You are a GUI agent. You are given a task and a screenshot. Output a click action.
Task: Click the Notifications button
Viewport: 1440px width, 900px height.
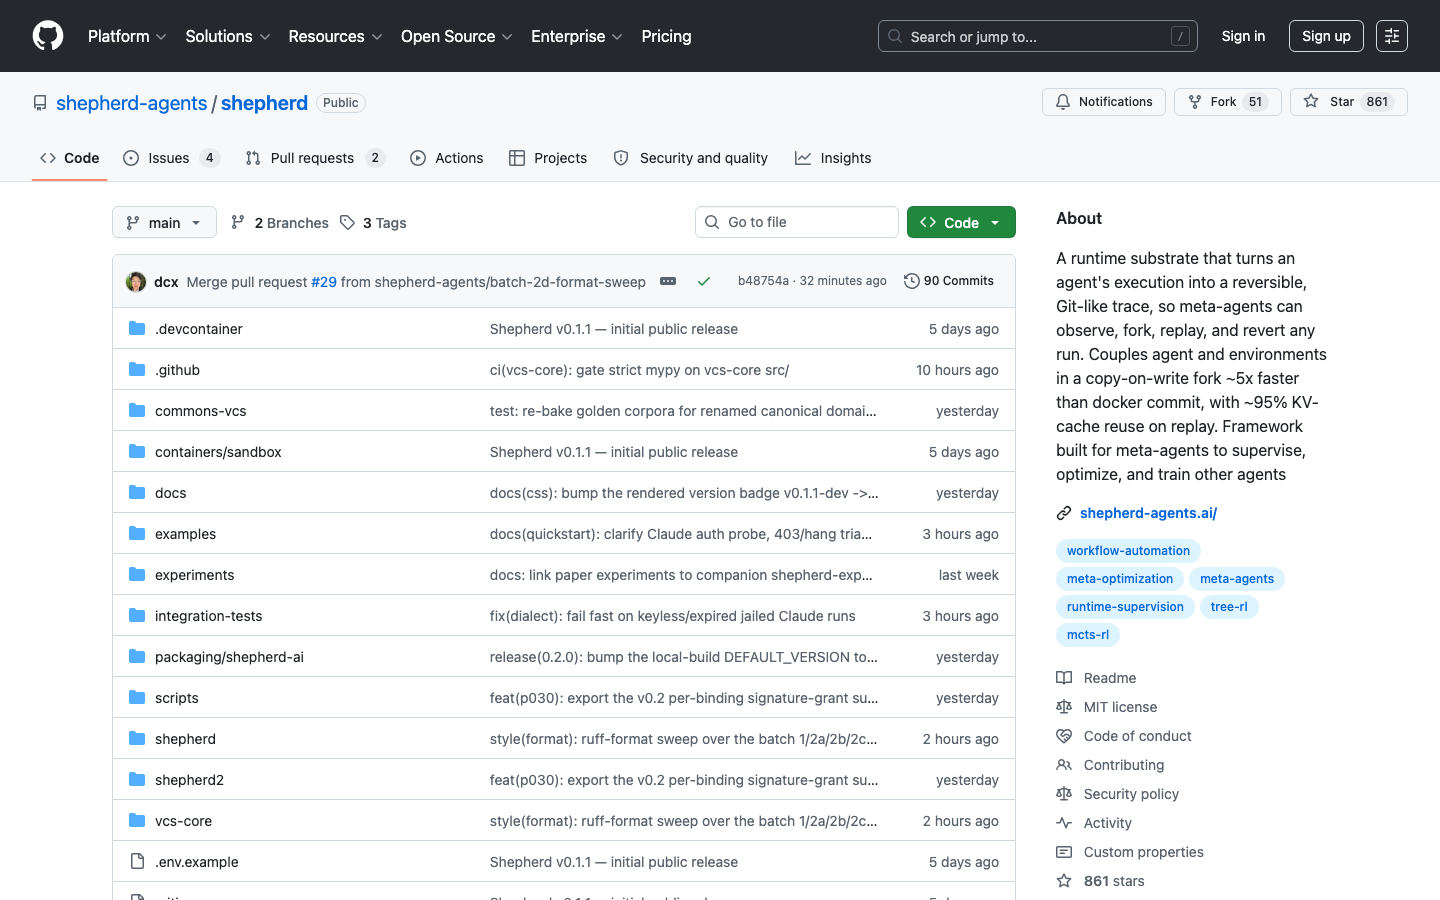pos(1104,102)
